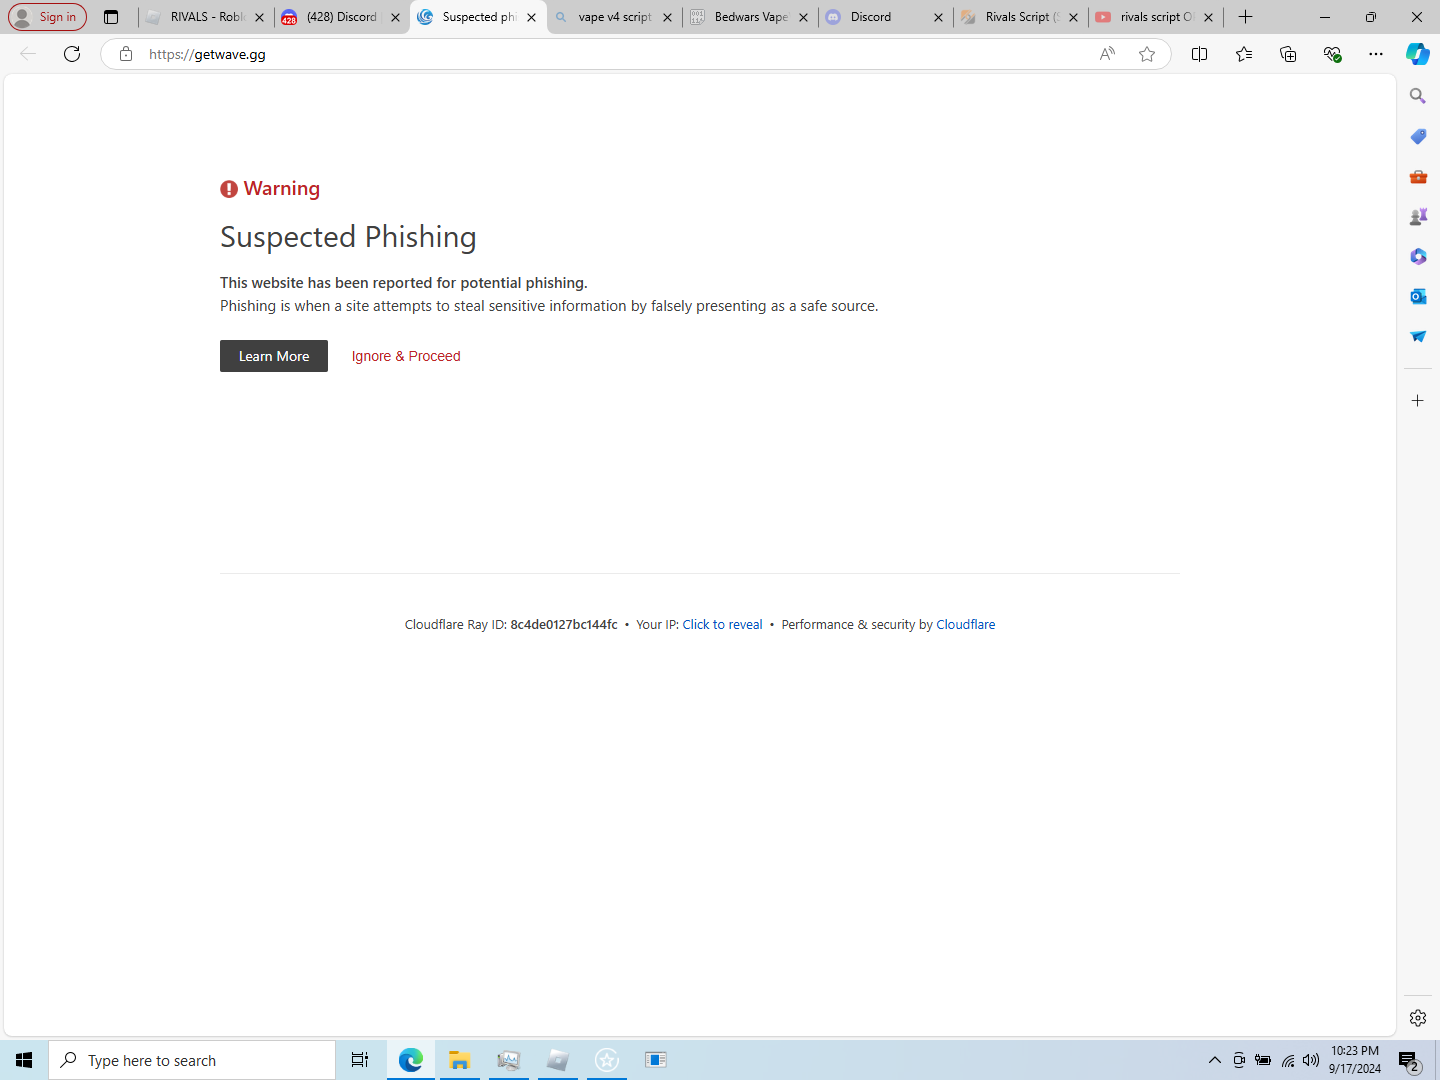Open the Favorites list
This screenshot has height=1080, width=1440.
coord(1244,54)
